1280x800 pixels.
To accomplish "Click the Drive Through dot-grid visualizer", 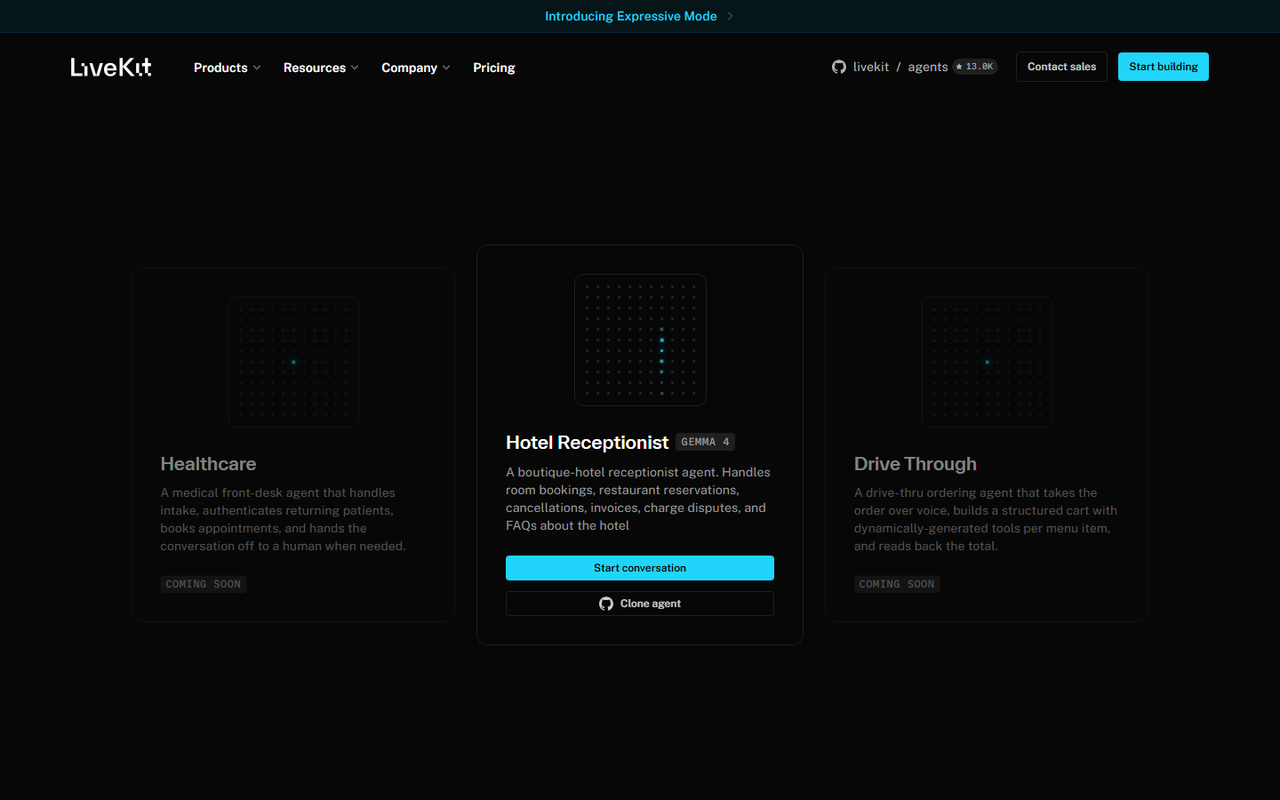I will click(x=987, y=362).
